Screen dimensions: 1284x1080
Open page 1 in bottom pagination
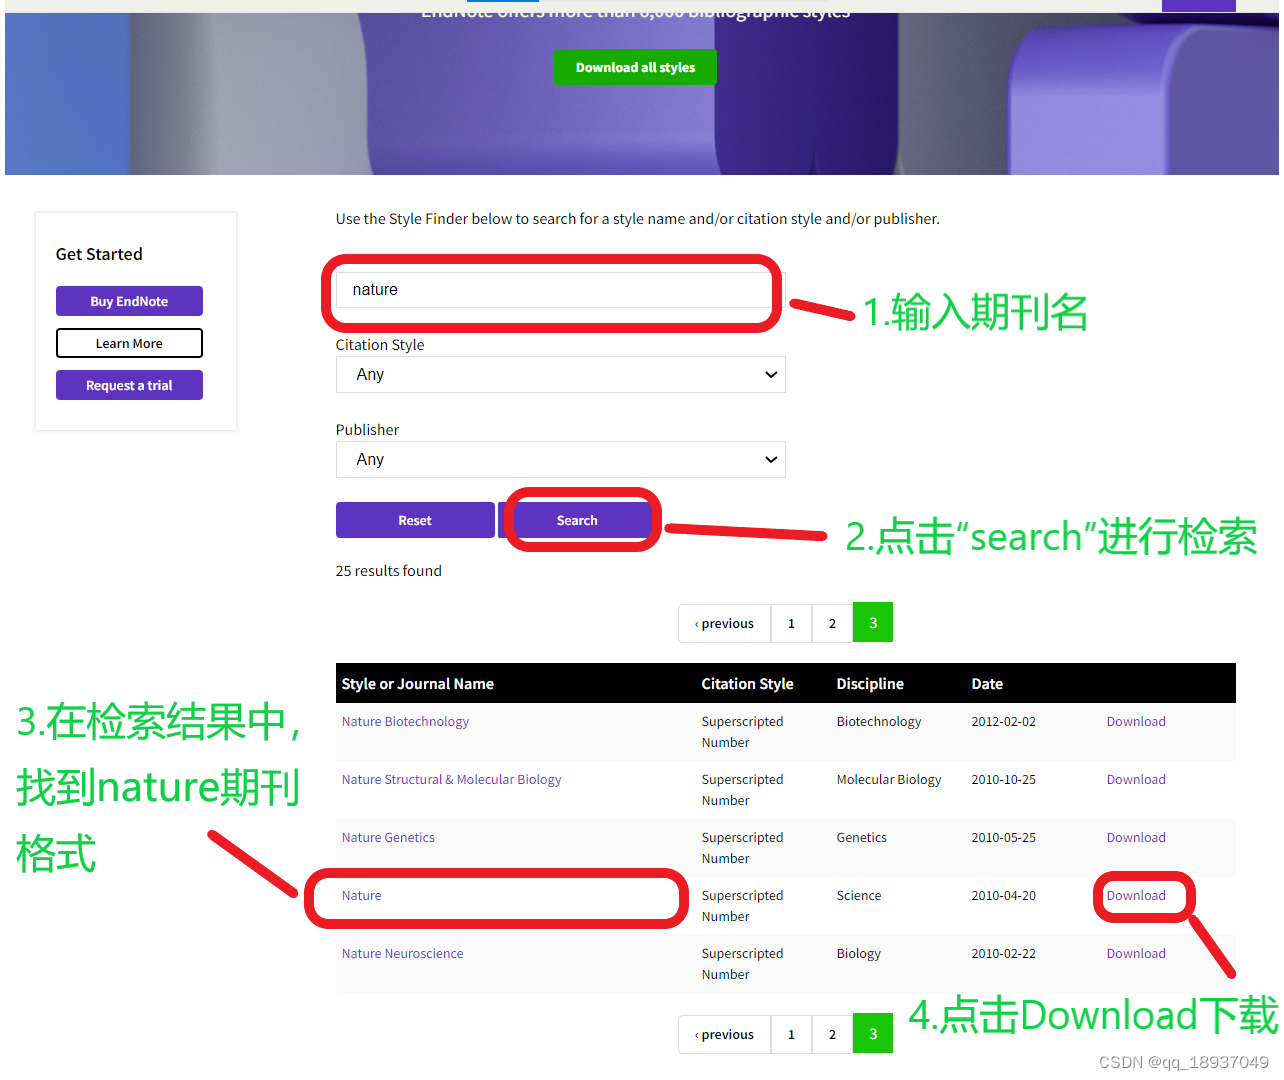791,1034
